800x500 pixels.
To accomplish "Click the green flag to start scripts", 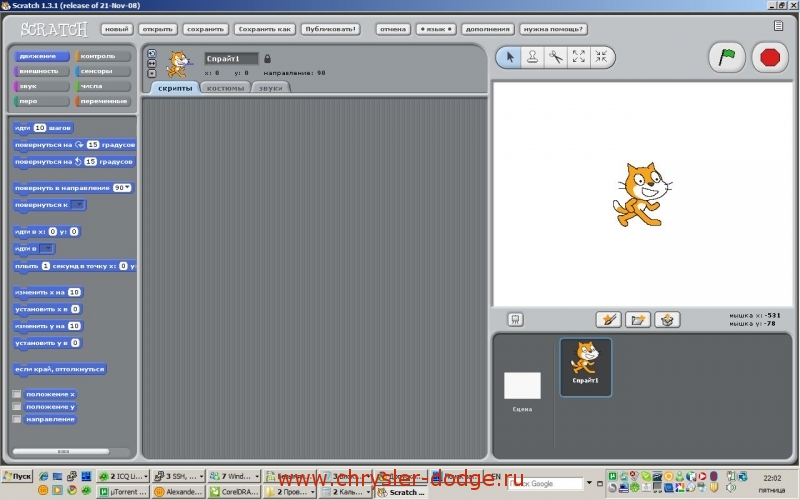I will (x=727, y=57).
